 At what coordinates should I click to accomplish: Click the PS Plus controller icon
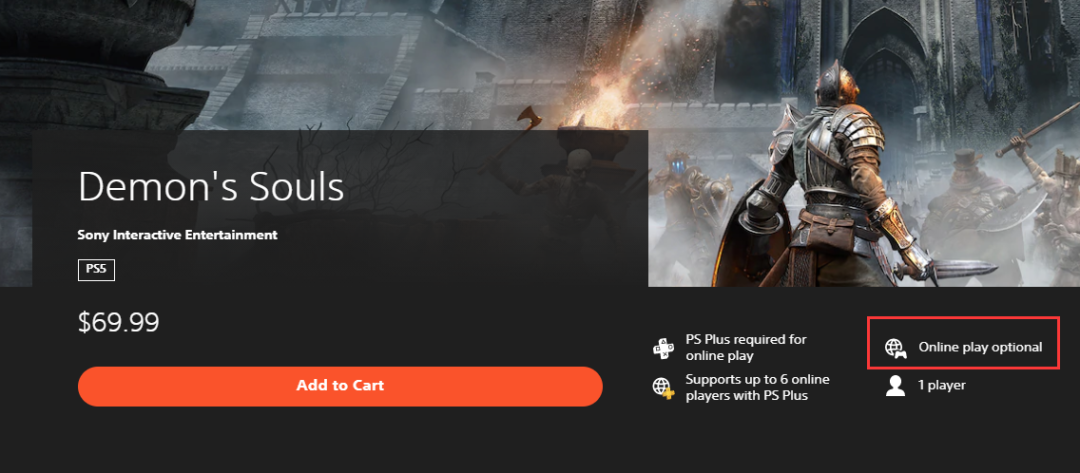[663, 348]
